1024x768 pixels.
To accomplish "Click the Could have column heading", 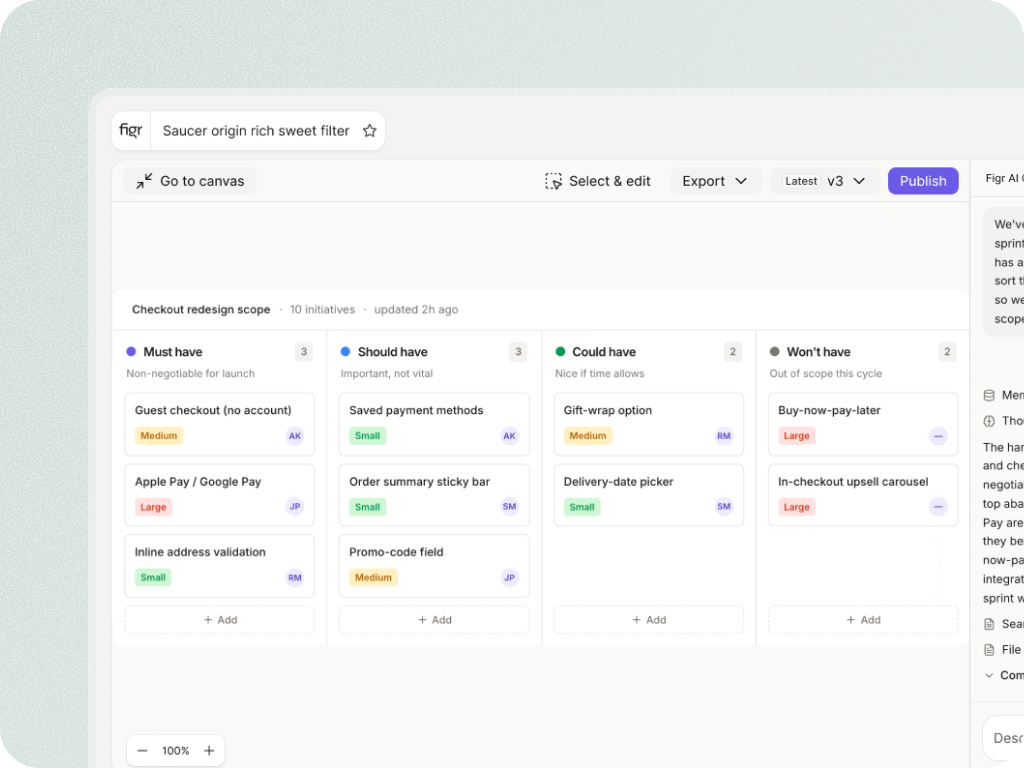I will (x=604, y=352).
